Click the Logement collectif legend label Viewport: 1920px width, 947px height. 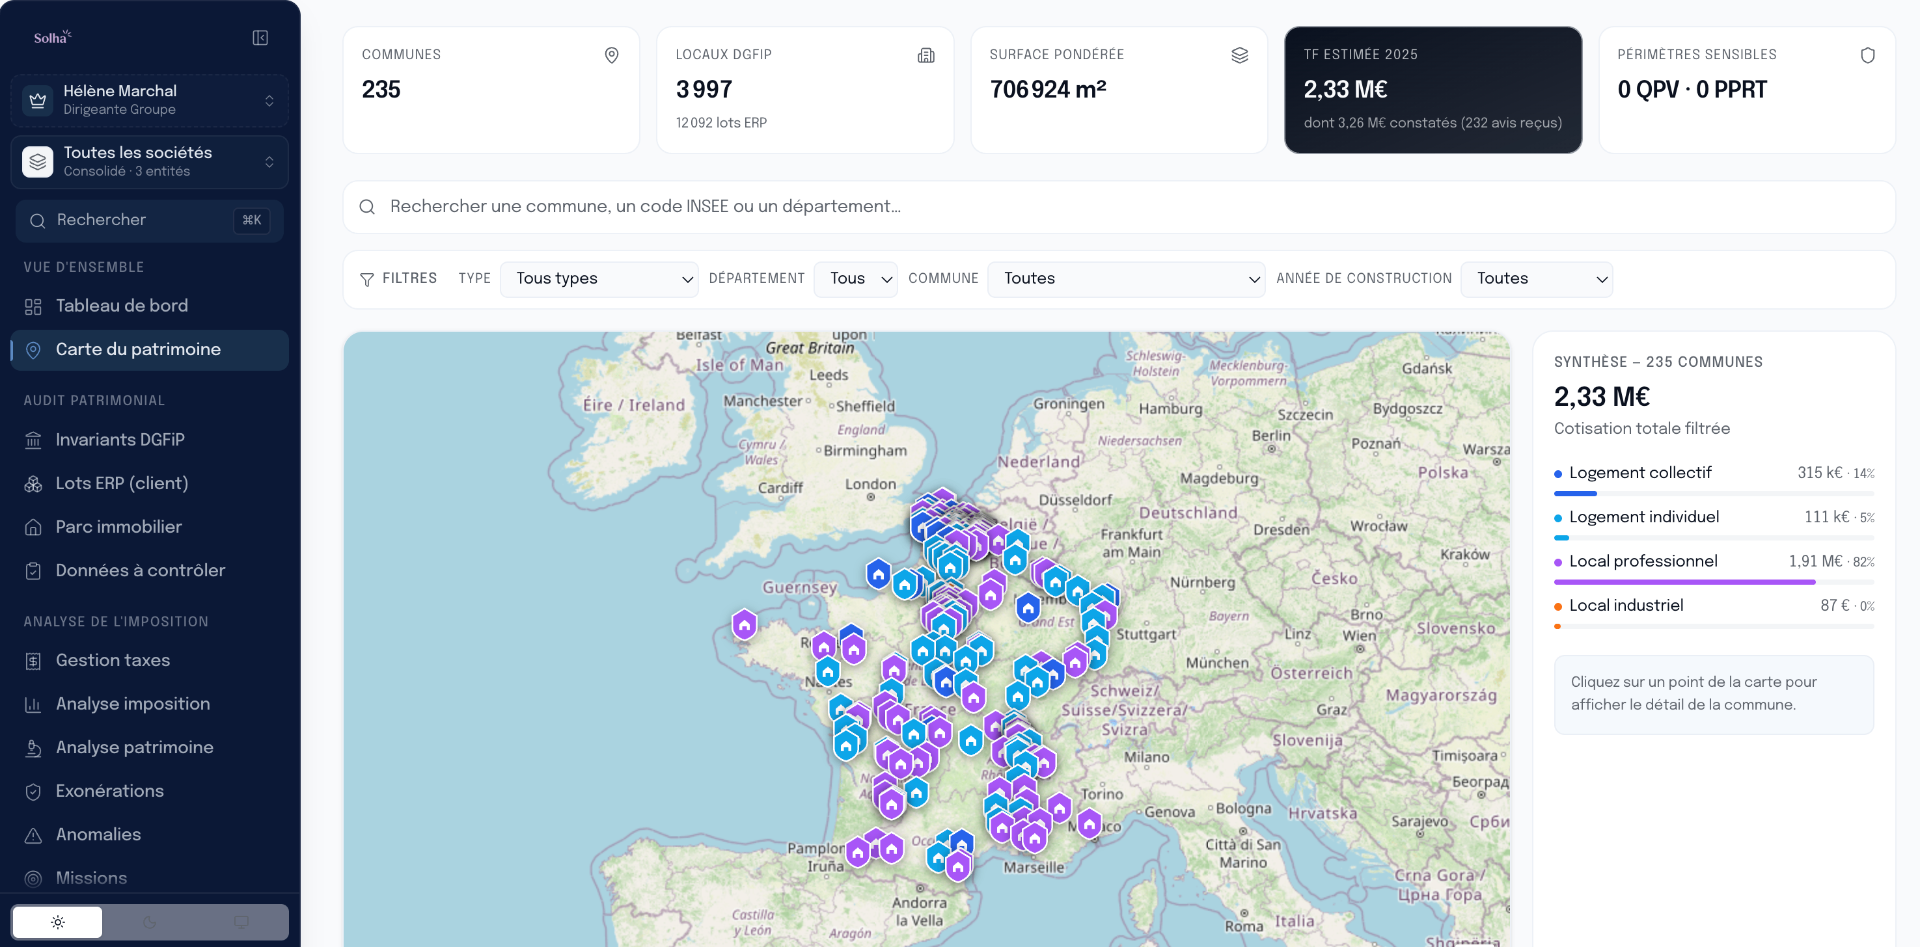[1640, 473]
